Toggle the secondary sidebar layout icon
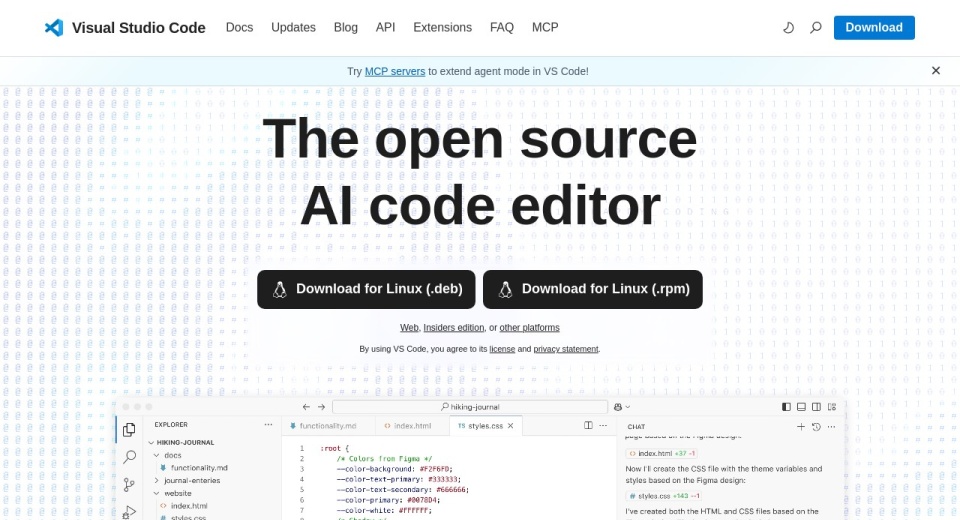The image size is (960, 520). click(816, 407)
